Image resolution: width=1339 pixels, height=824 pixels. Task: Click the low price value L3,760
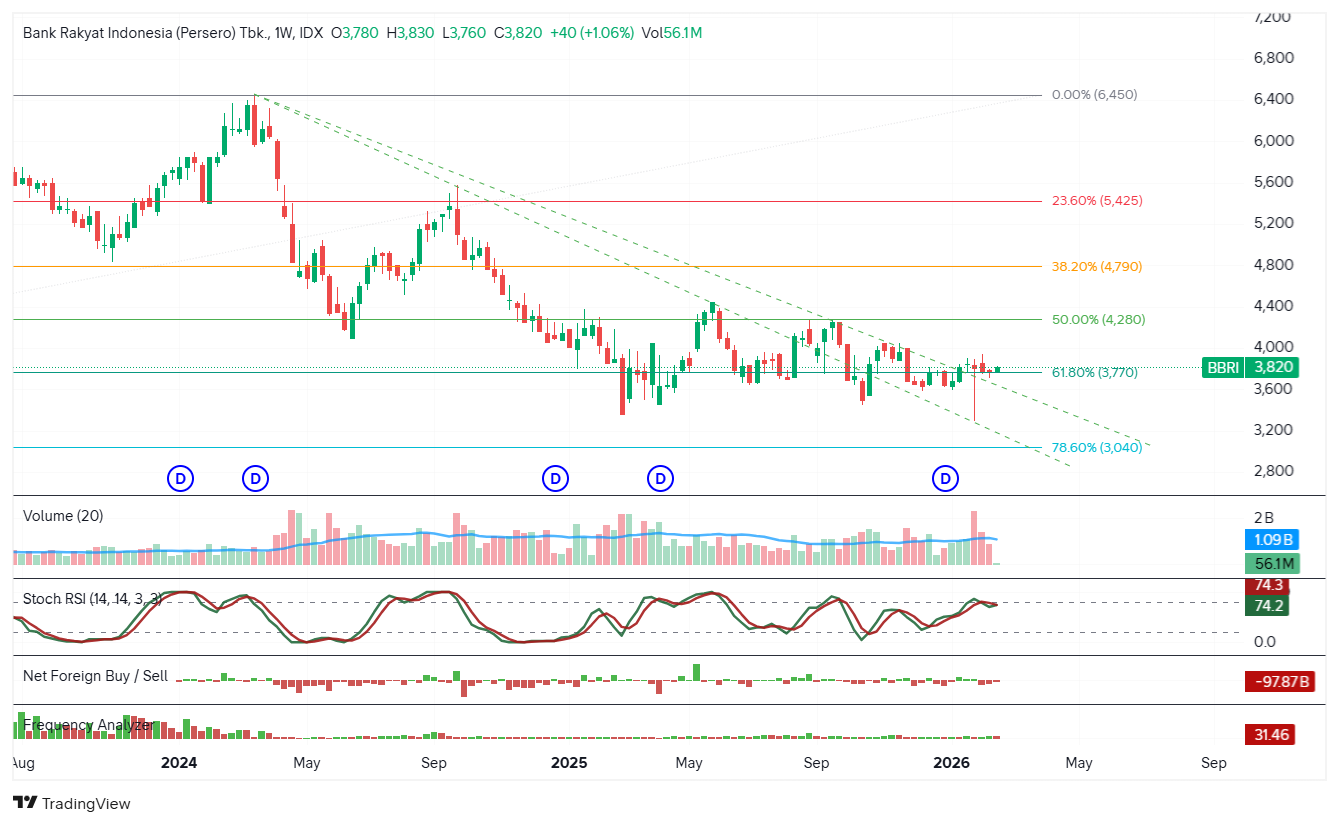coord(464,32)
